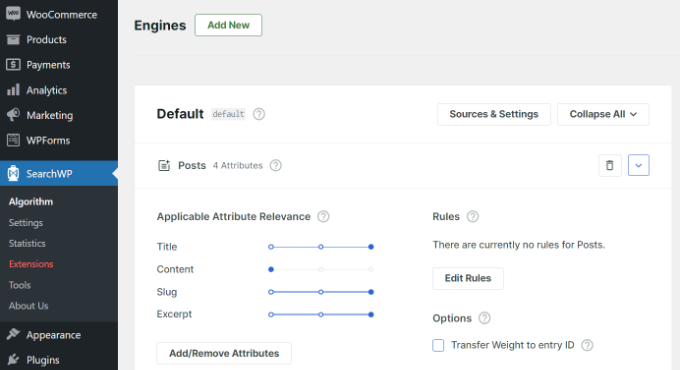Click the Payments dollar icon

pos(13,65)
